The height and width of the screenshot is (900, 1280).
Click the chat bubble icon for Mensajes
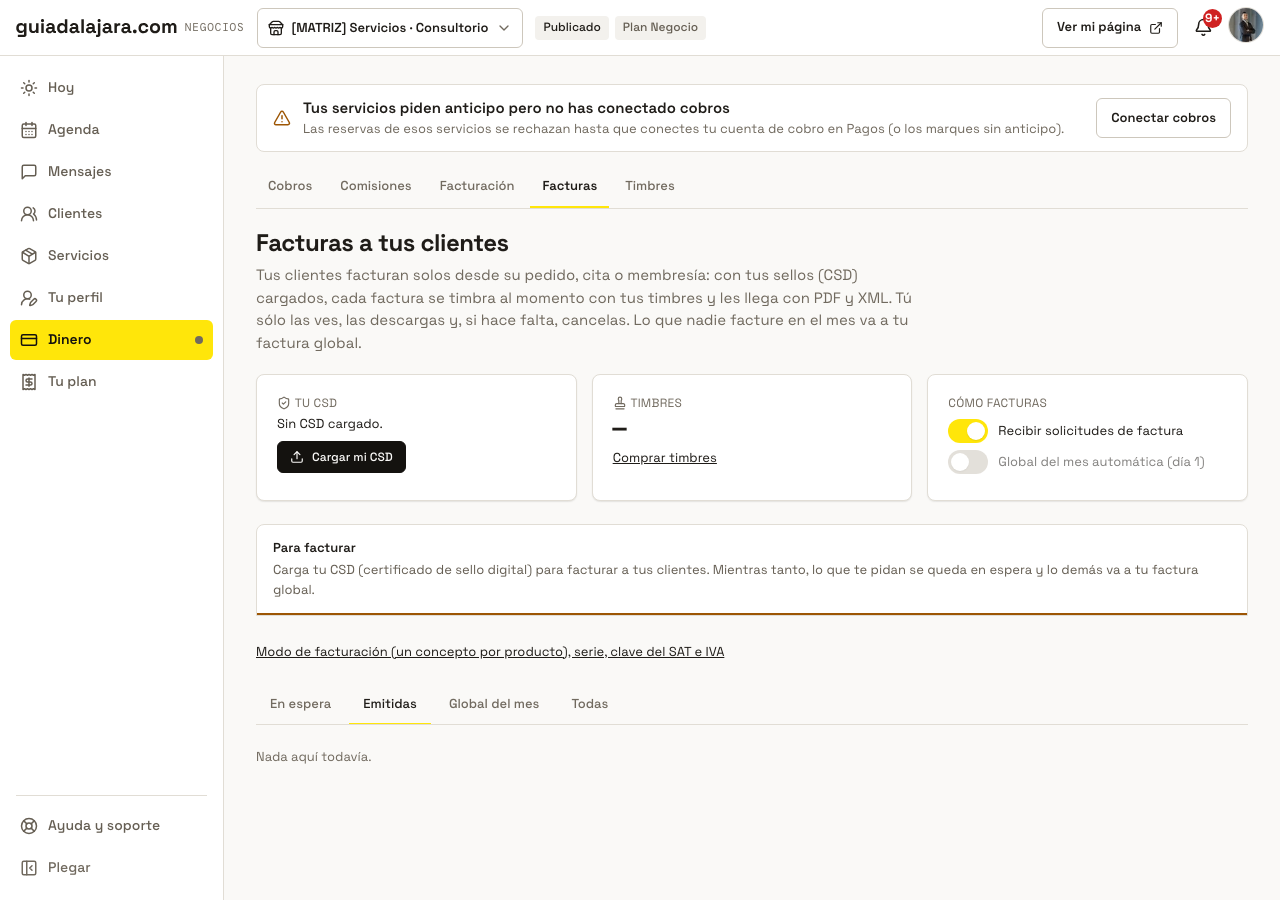(x=29, y=172)
